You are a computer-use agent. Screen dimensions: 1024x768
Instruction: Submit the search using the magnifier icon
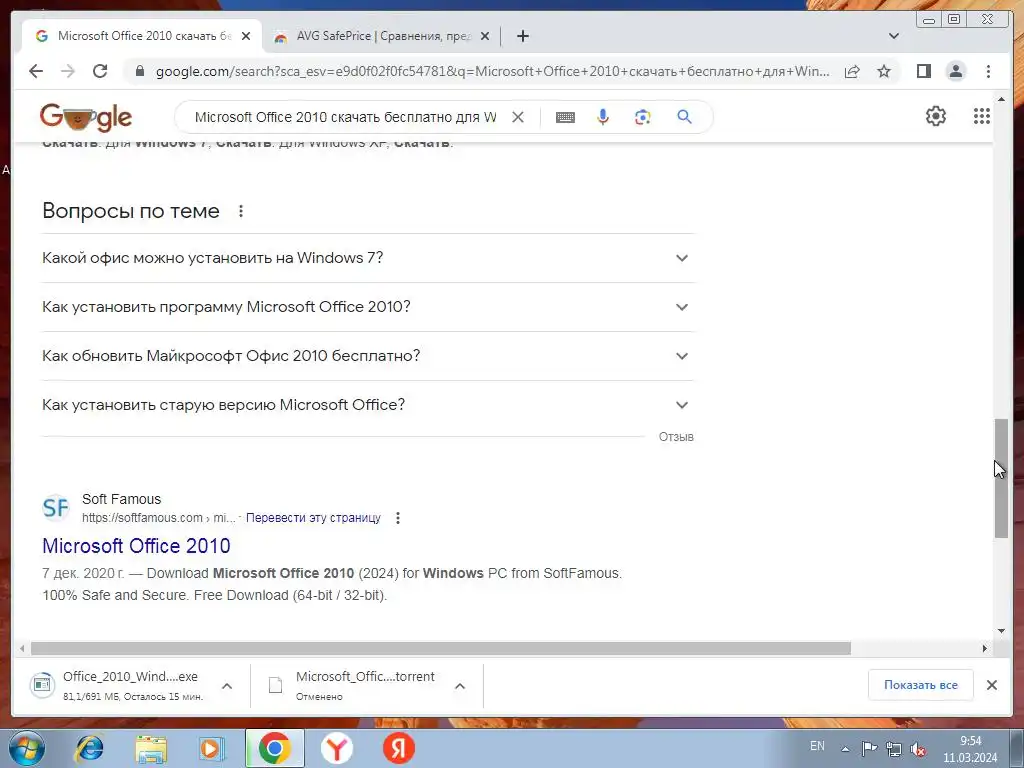(684, 117)
